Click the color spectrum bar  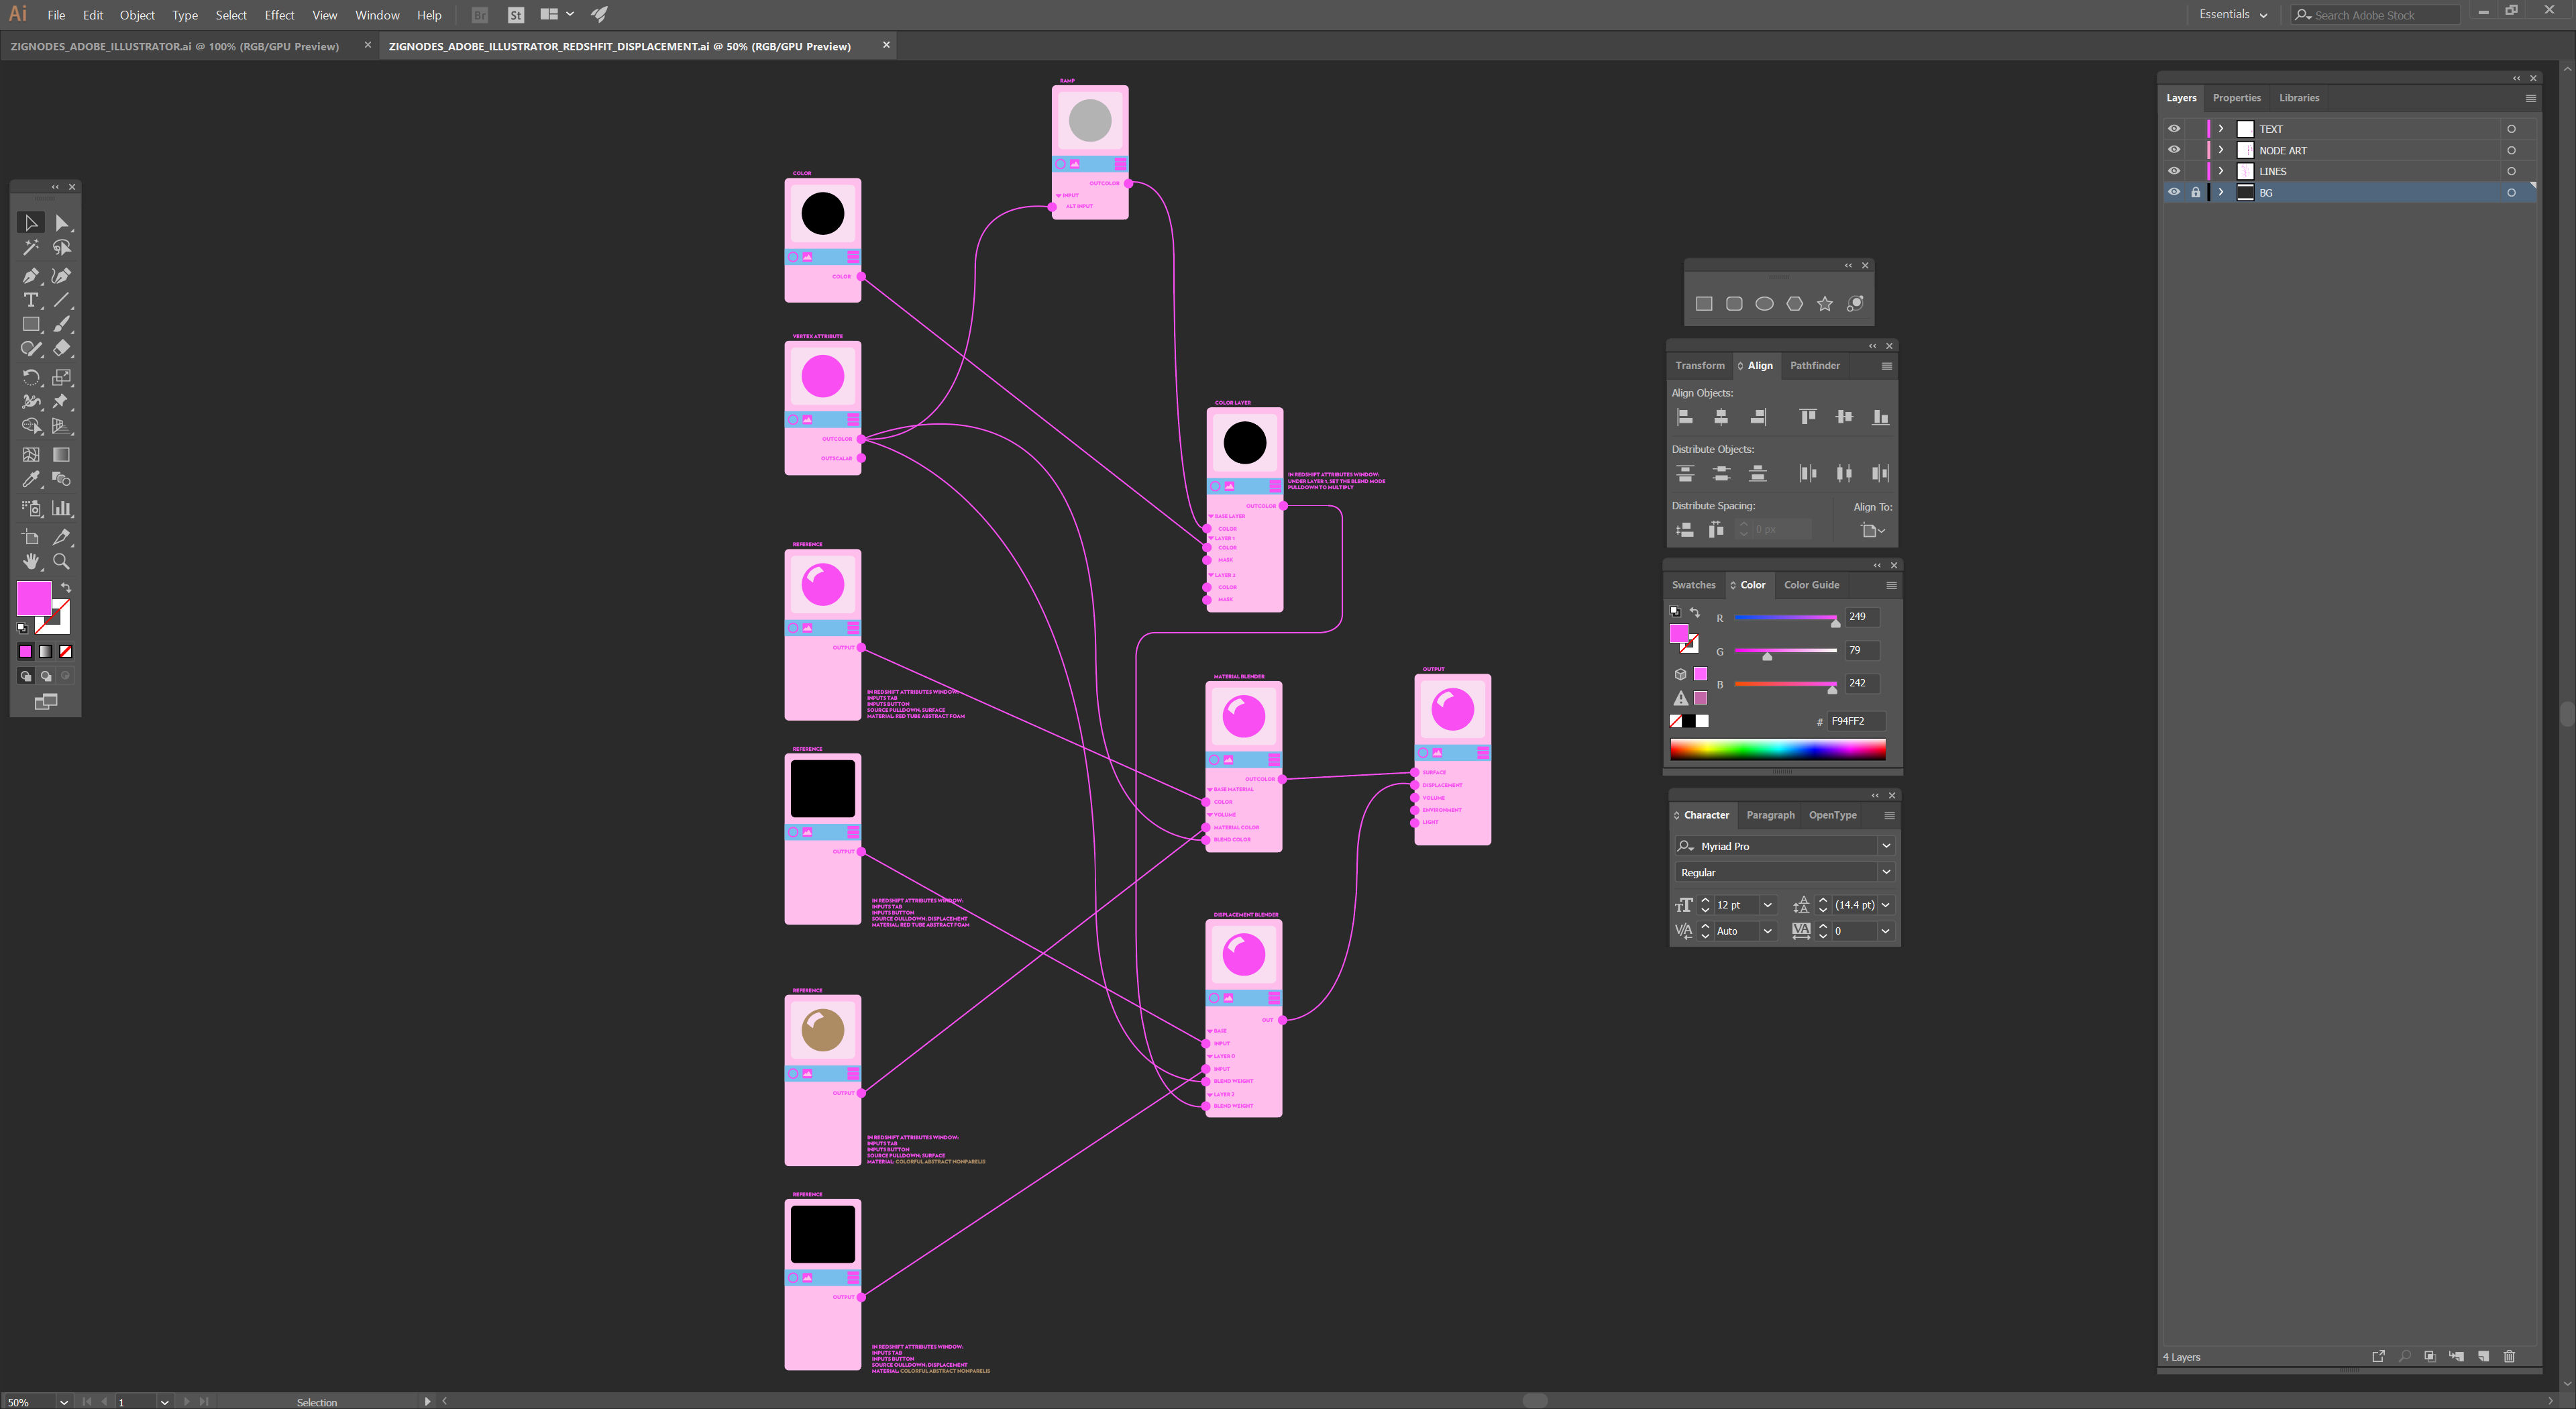pyautogui.click(x=1777, y=750)
